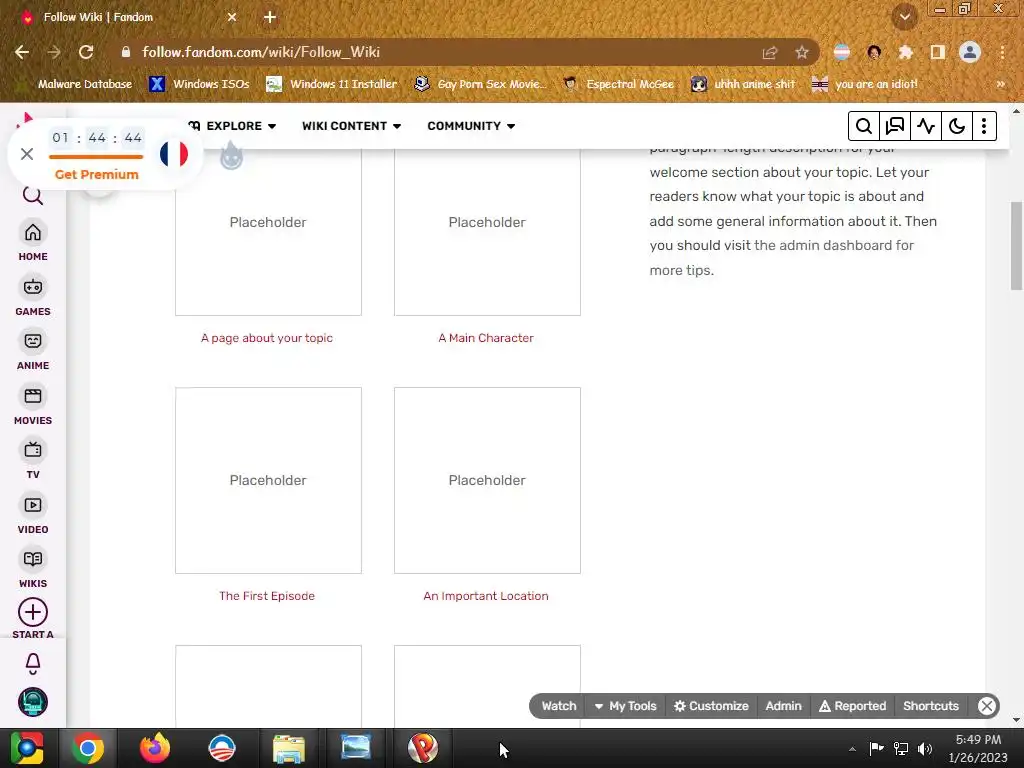Open the ANIME section in sidebar

pos(33,351)
